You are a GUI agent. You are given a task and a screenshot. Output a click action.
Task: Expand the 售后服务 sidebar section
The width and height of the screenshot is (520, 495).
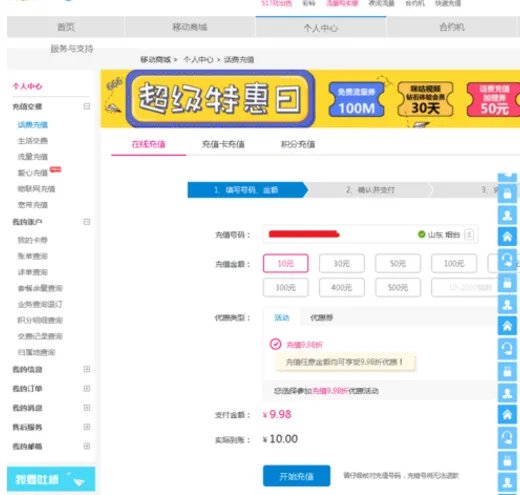(87, 427)
